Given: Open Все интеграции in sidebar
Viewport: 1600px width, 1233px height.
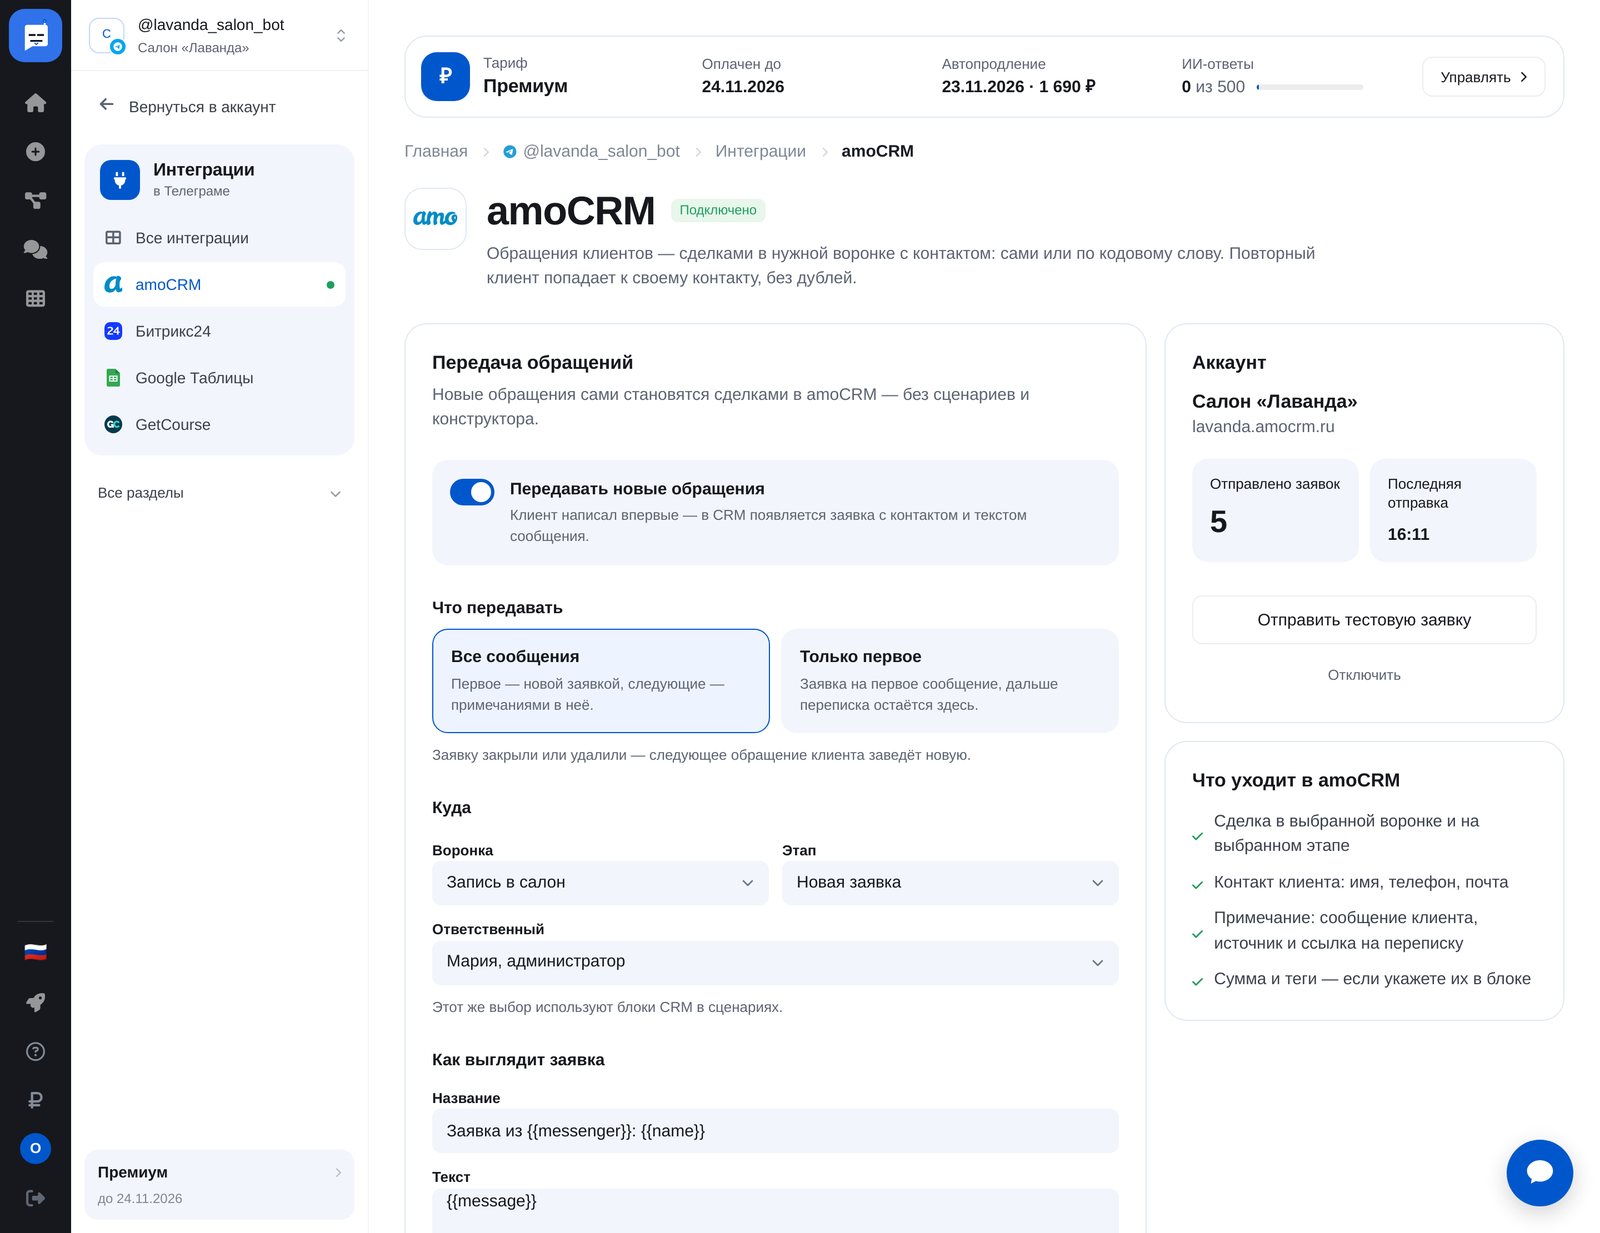Looking at the screenshot, I should click(219, 238).
